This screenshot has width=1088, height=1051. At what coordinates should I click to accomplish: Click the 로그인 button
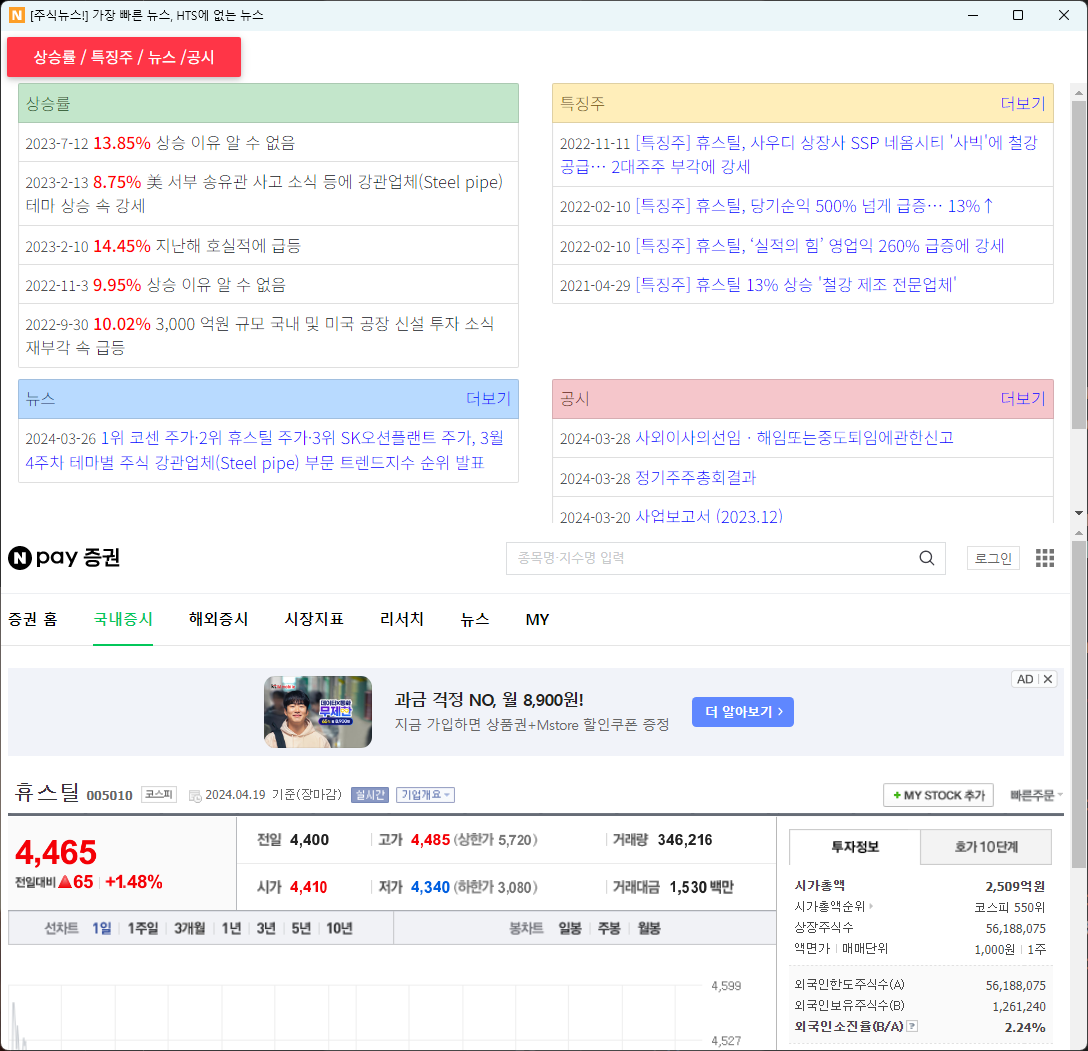pos(993,558)
